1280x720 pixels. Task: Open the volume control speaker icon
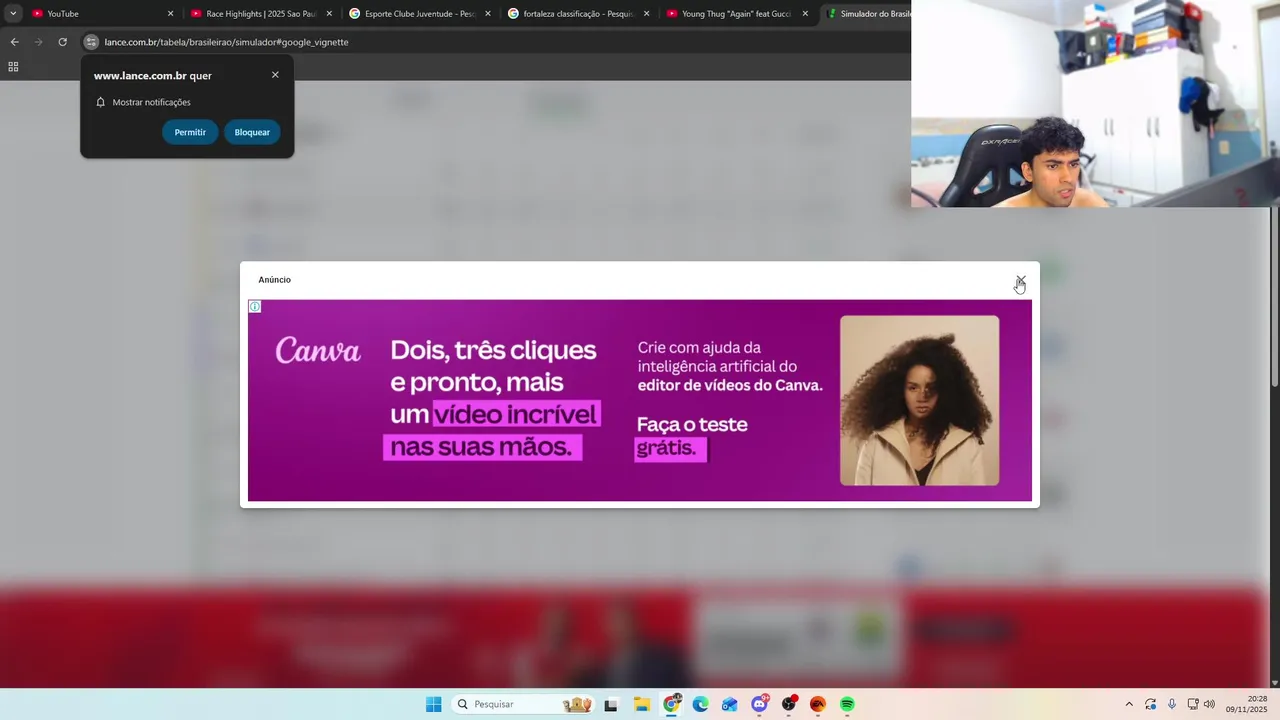(x=1209, y=704)
